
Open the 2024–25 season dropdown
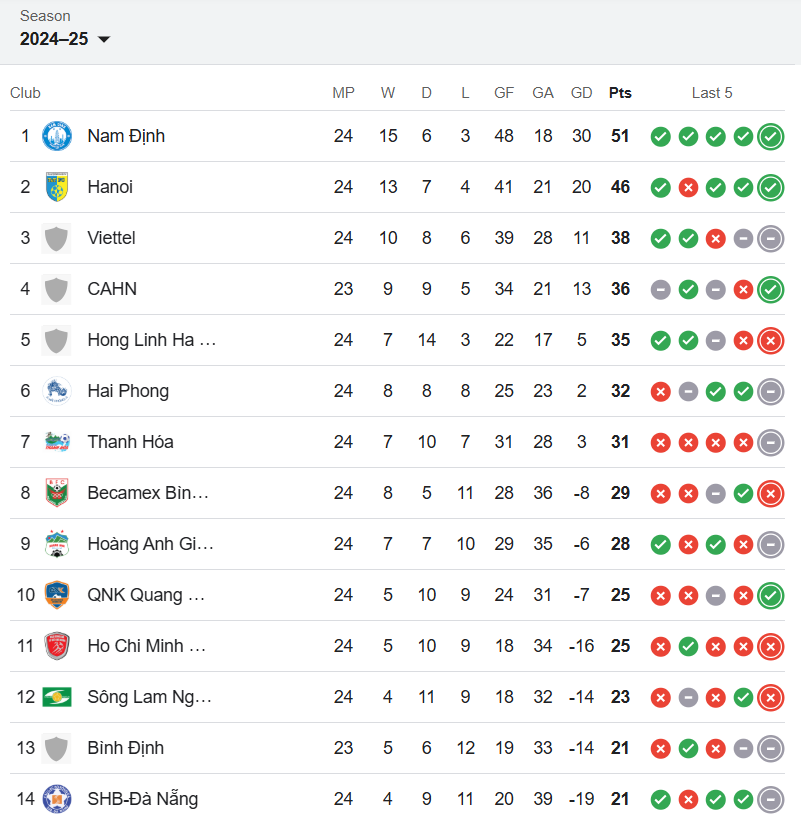coord(65,39)
